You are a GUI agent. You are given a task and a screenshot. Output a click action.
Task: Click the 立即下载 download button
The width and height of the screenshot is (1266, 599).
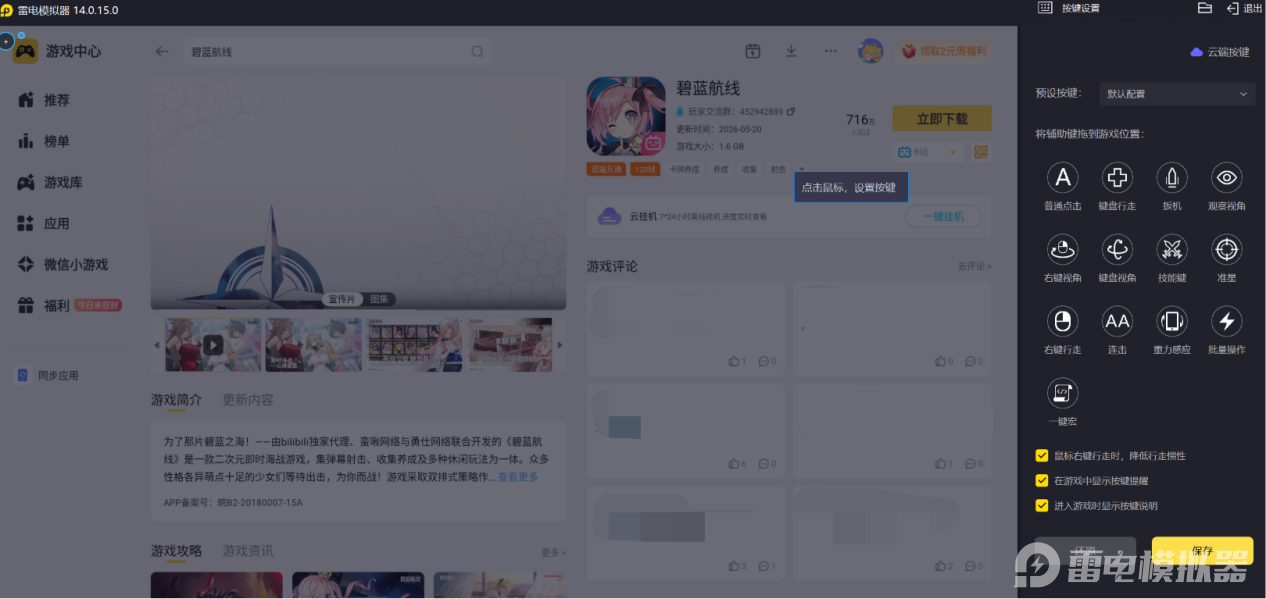pos(942,118)
